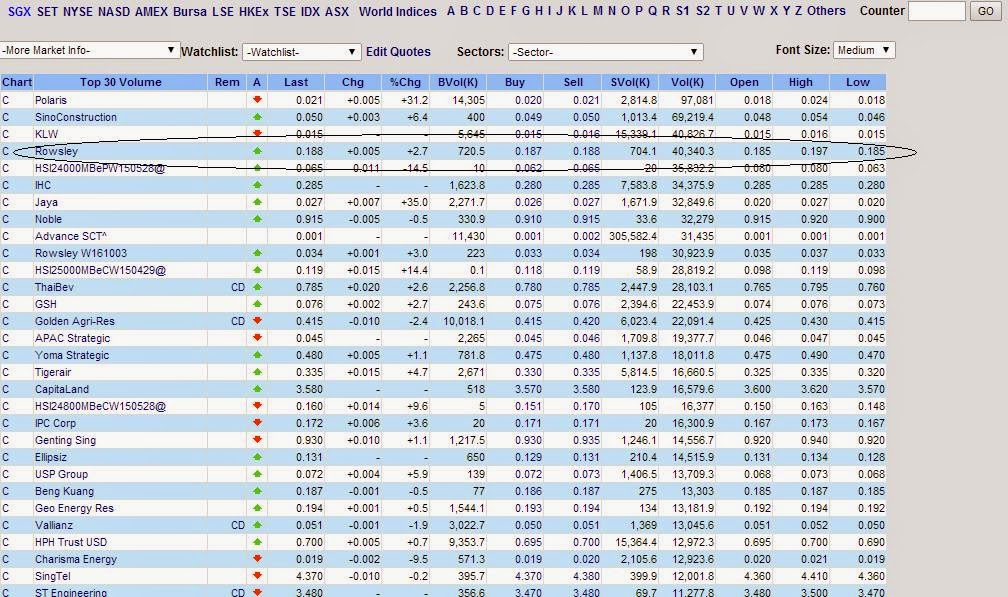Click the green up arrow for ThaiBev
The image size is (1008, 597).
click(257, 287)
